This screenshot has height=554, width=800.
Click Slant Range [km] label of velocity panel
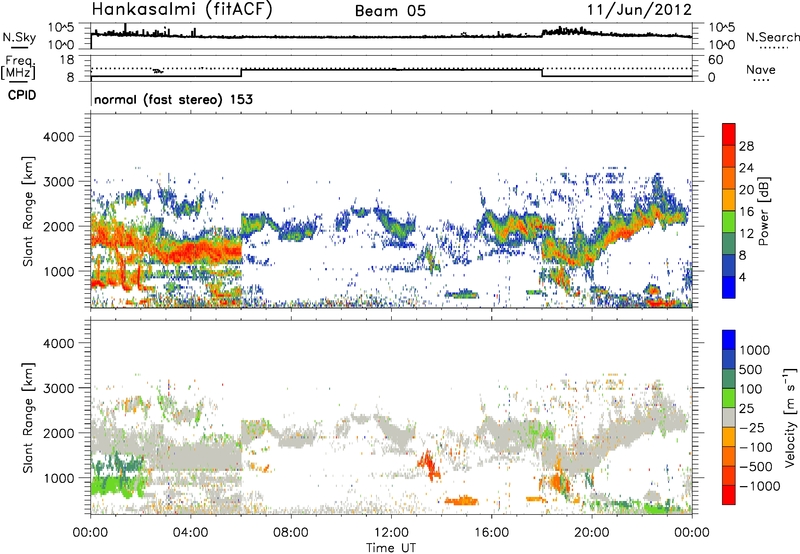click(x=28, y=418)
